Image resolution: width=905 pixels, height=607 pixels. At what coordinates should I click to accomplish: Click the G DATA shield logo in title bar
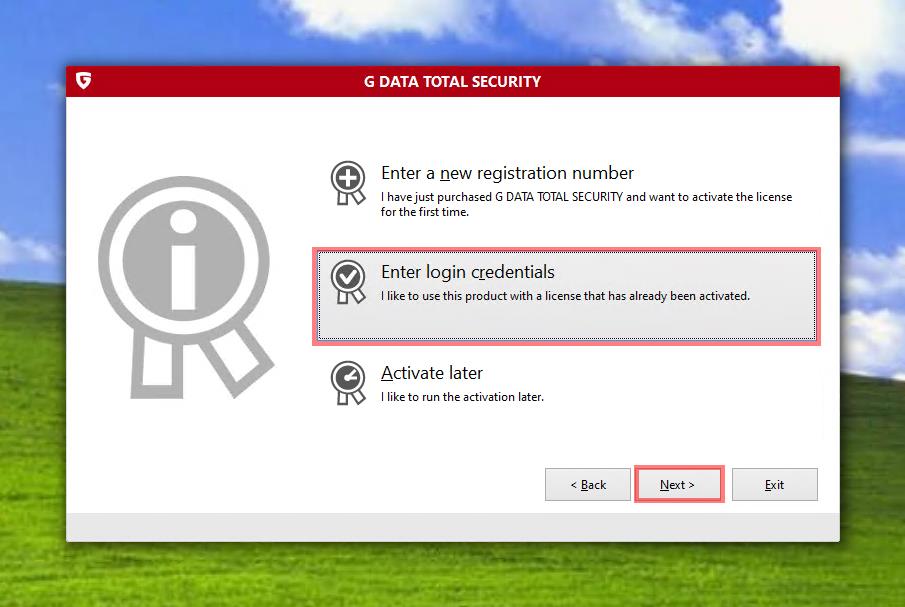[x=84, y=81]
